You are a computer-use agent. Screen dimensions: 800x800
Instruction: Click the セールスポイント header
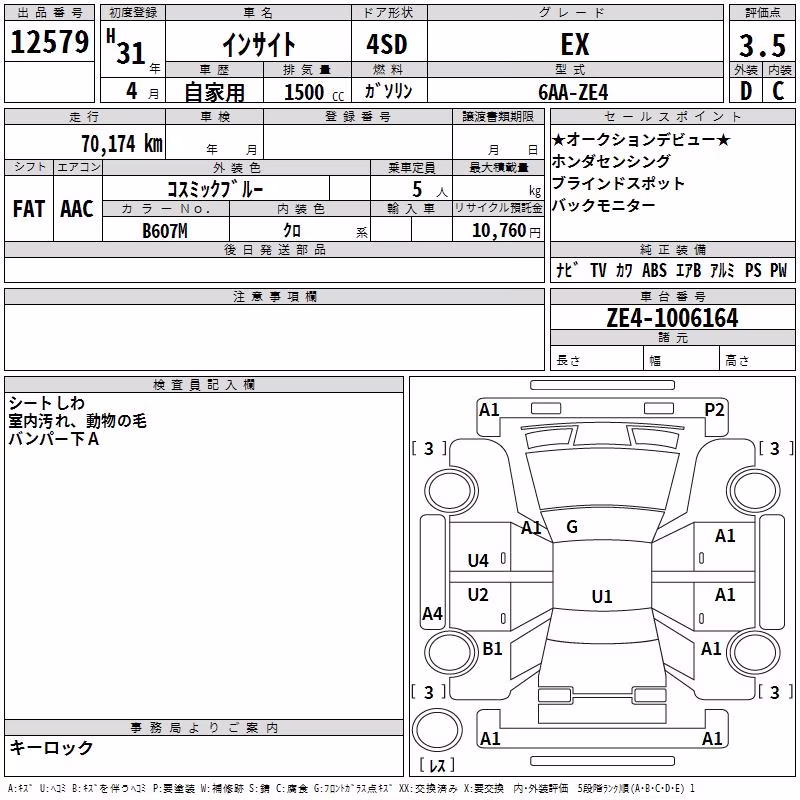coord(672,116)
